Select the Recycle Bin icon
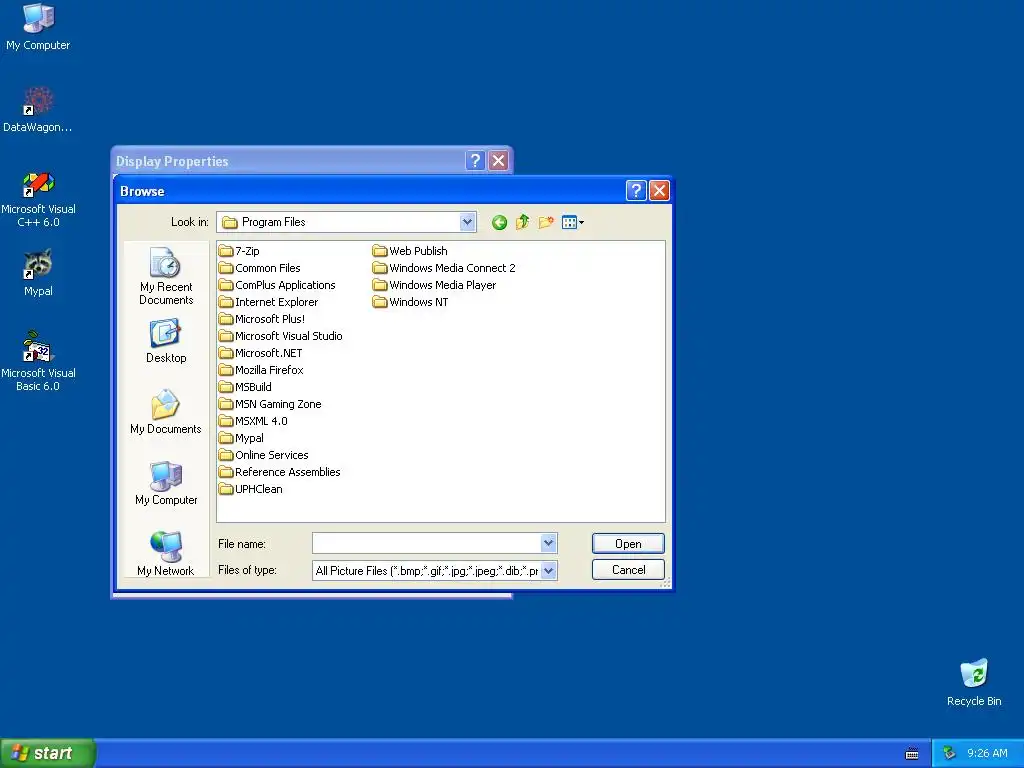The width and height of the screenshot is (1024, 768). coord(974,683)
